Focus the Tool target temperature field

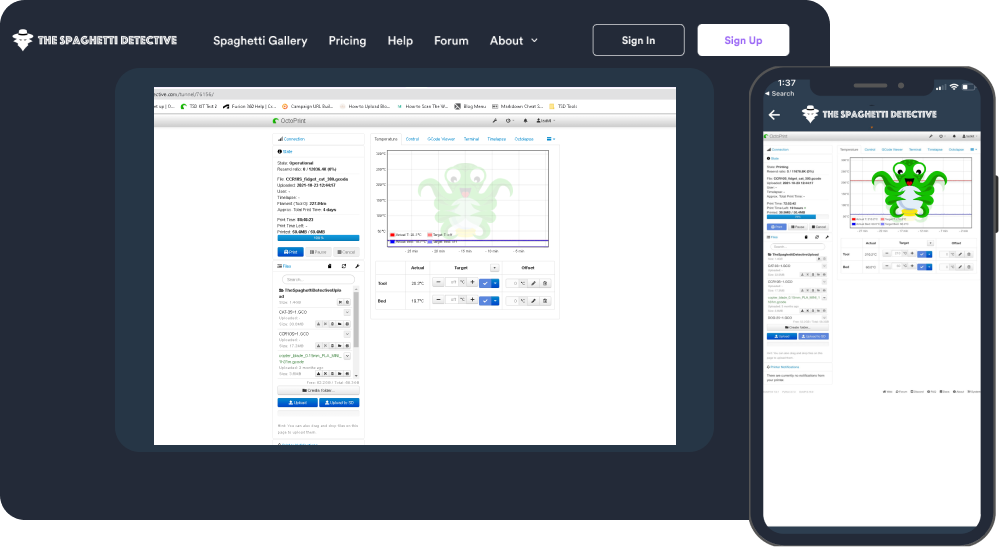tap(452, 282)
